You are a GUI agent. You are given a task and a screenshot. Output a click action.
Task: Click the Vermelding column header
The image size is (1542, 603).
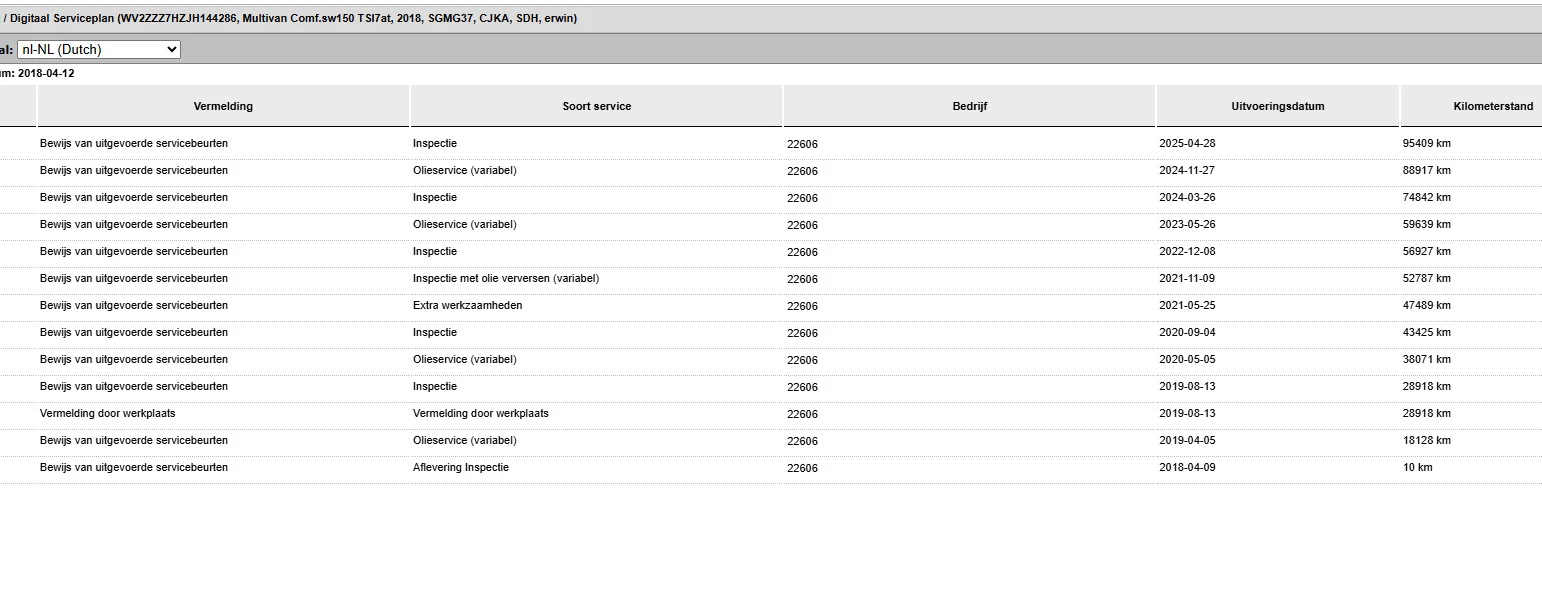tap(223, 106)
